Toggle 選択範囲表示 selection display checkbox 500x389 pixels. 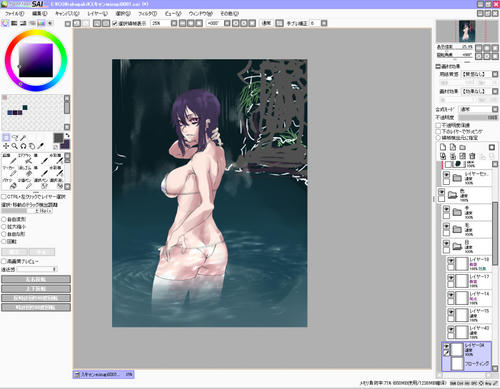(x=115, y=23)
